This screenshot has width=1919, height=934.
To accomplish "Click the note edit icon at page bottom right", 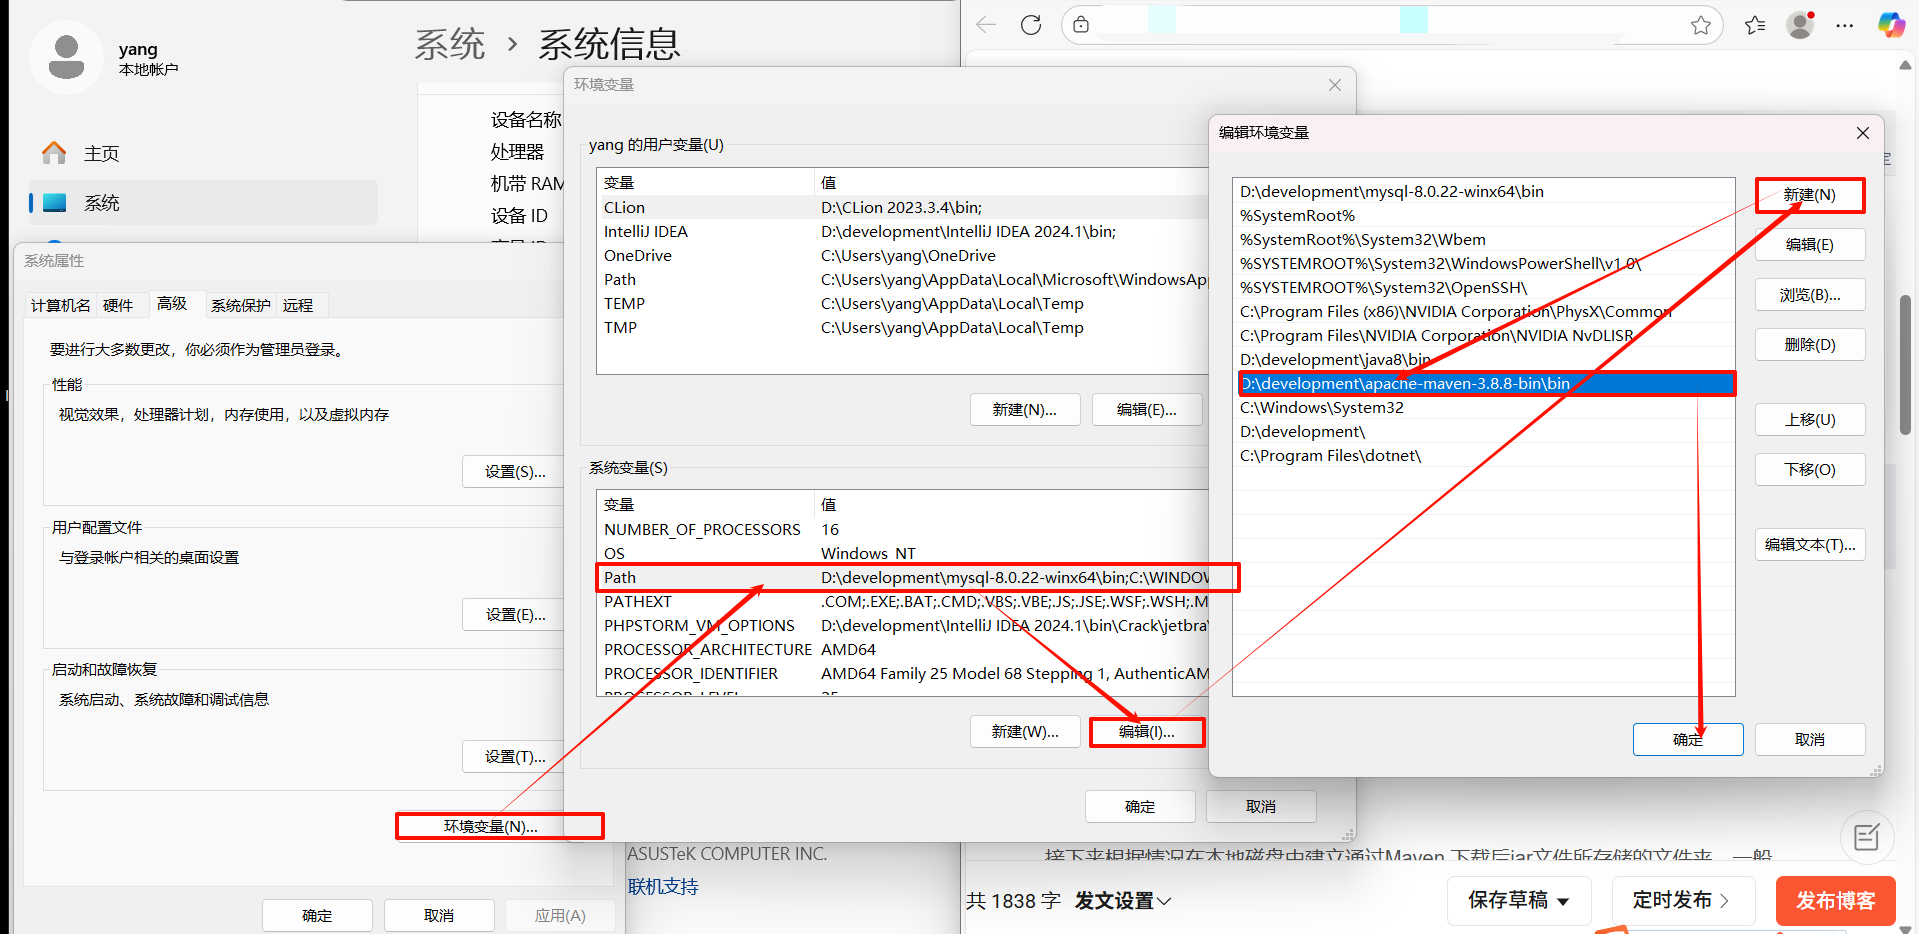I will 1866,837.
